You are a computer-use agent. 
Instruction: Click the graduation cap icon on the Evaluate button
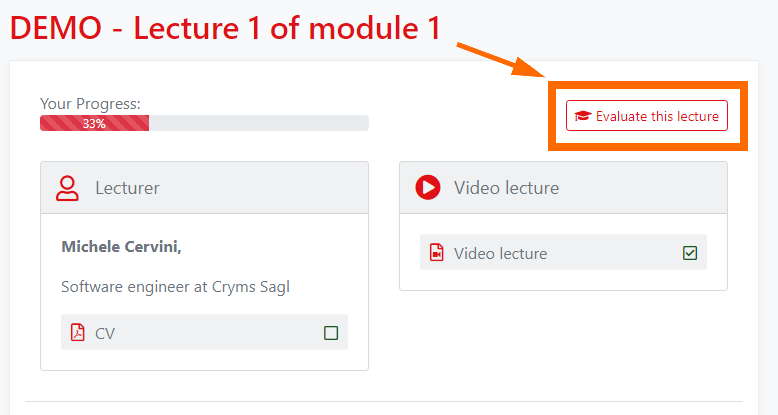[583, 116]
